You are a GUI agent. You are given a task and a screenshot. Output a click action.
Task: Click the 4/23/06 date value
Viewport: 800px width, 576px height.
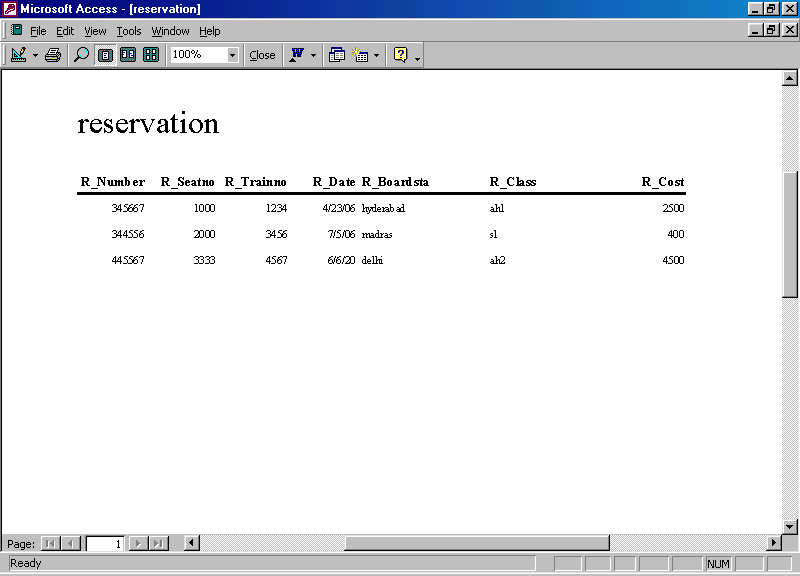point(339,208)
